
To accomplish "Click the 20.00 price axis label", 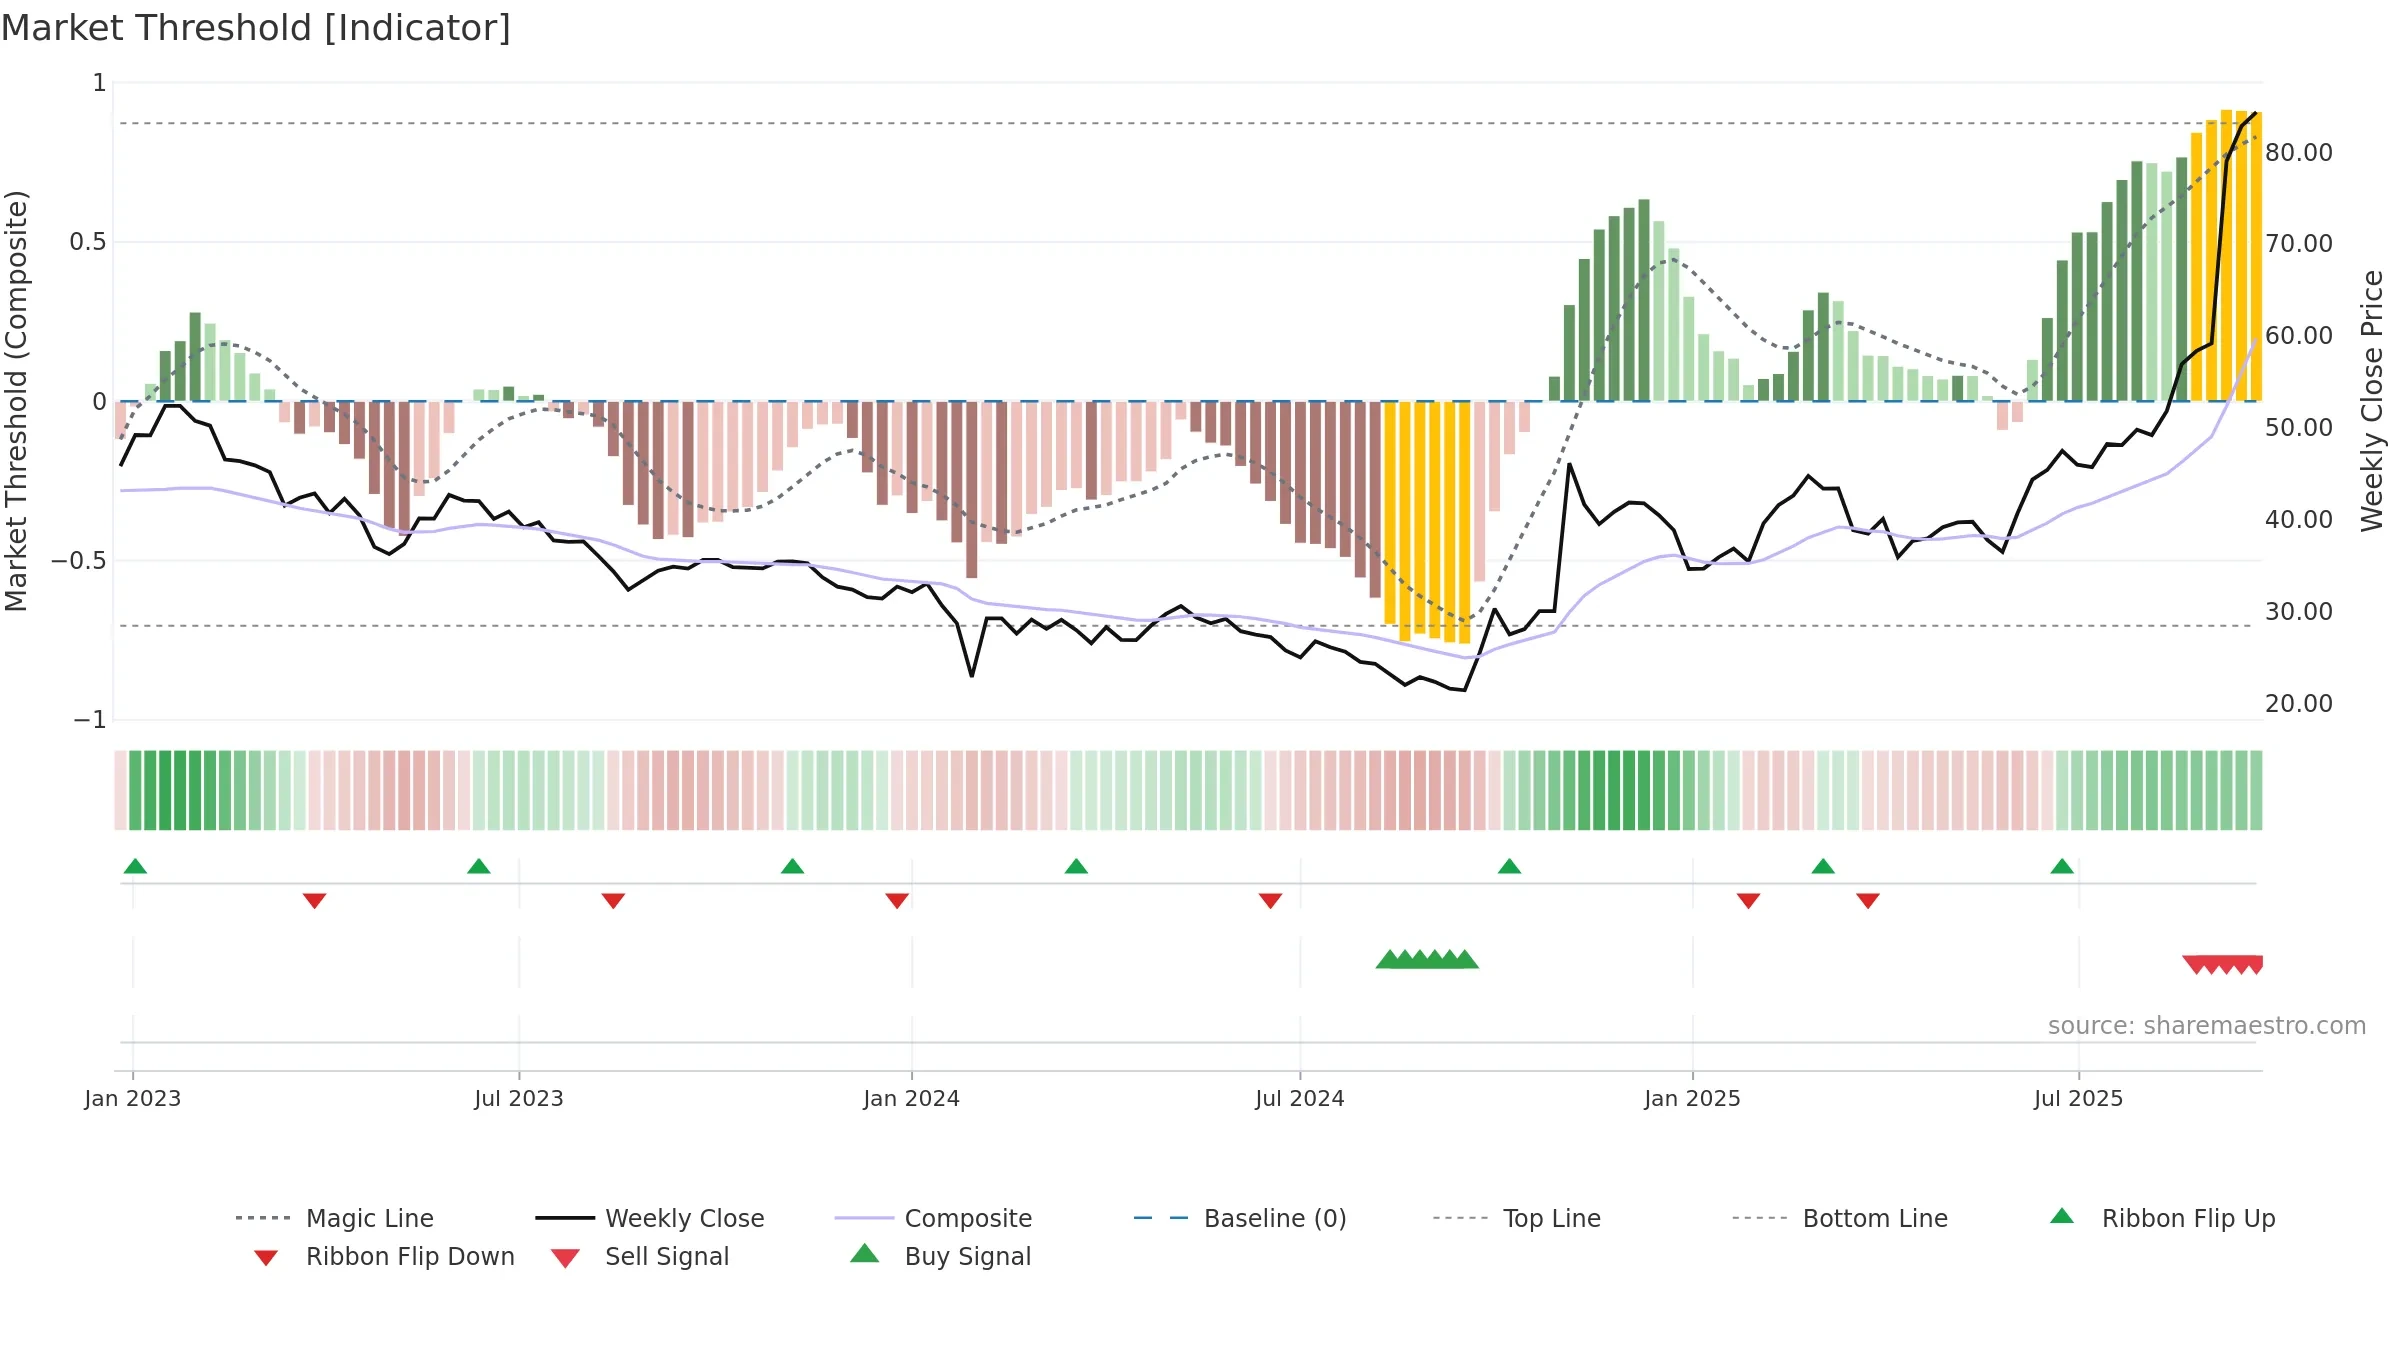I will click(x=2299, y=703).
